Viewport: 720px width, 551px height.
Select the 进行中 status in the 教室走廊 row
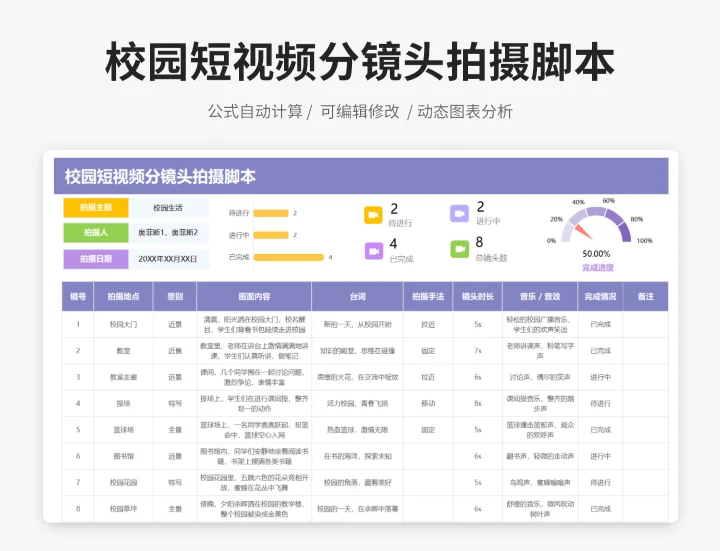[x=600, y=377]
